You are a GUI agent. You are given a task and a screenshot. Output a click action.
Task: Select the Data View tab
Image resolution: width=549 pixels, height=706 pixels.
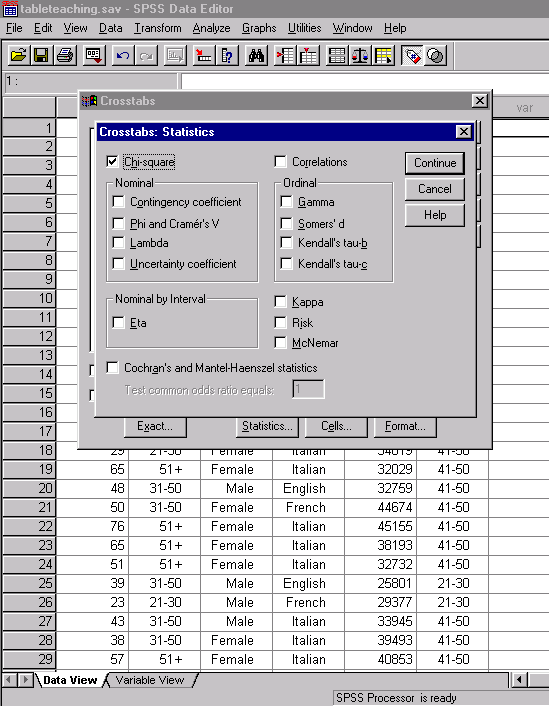[70, 680]
